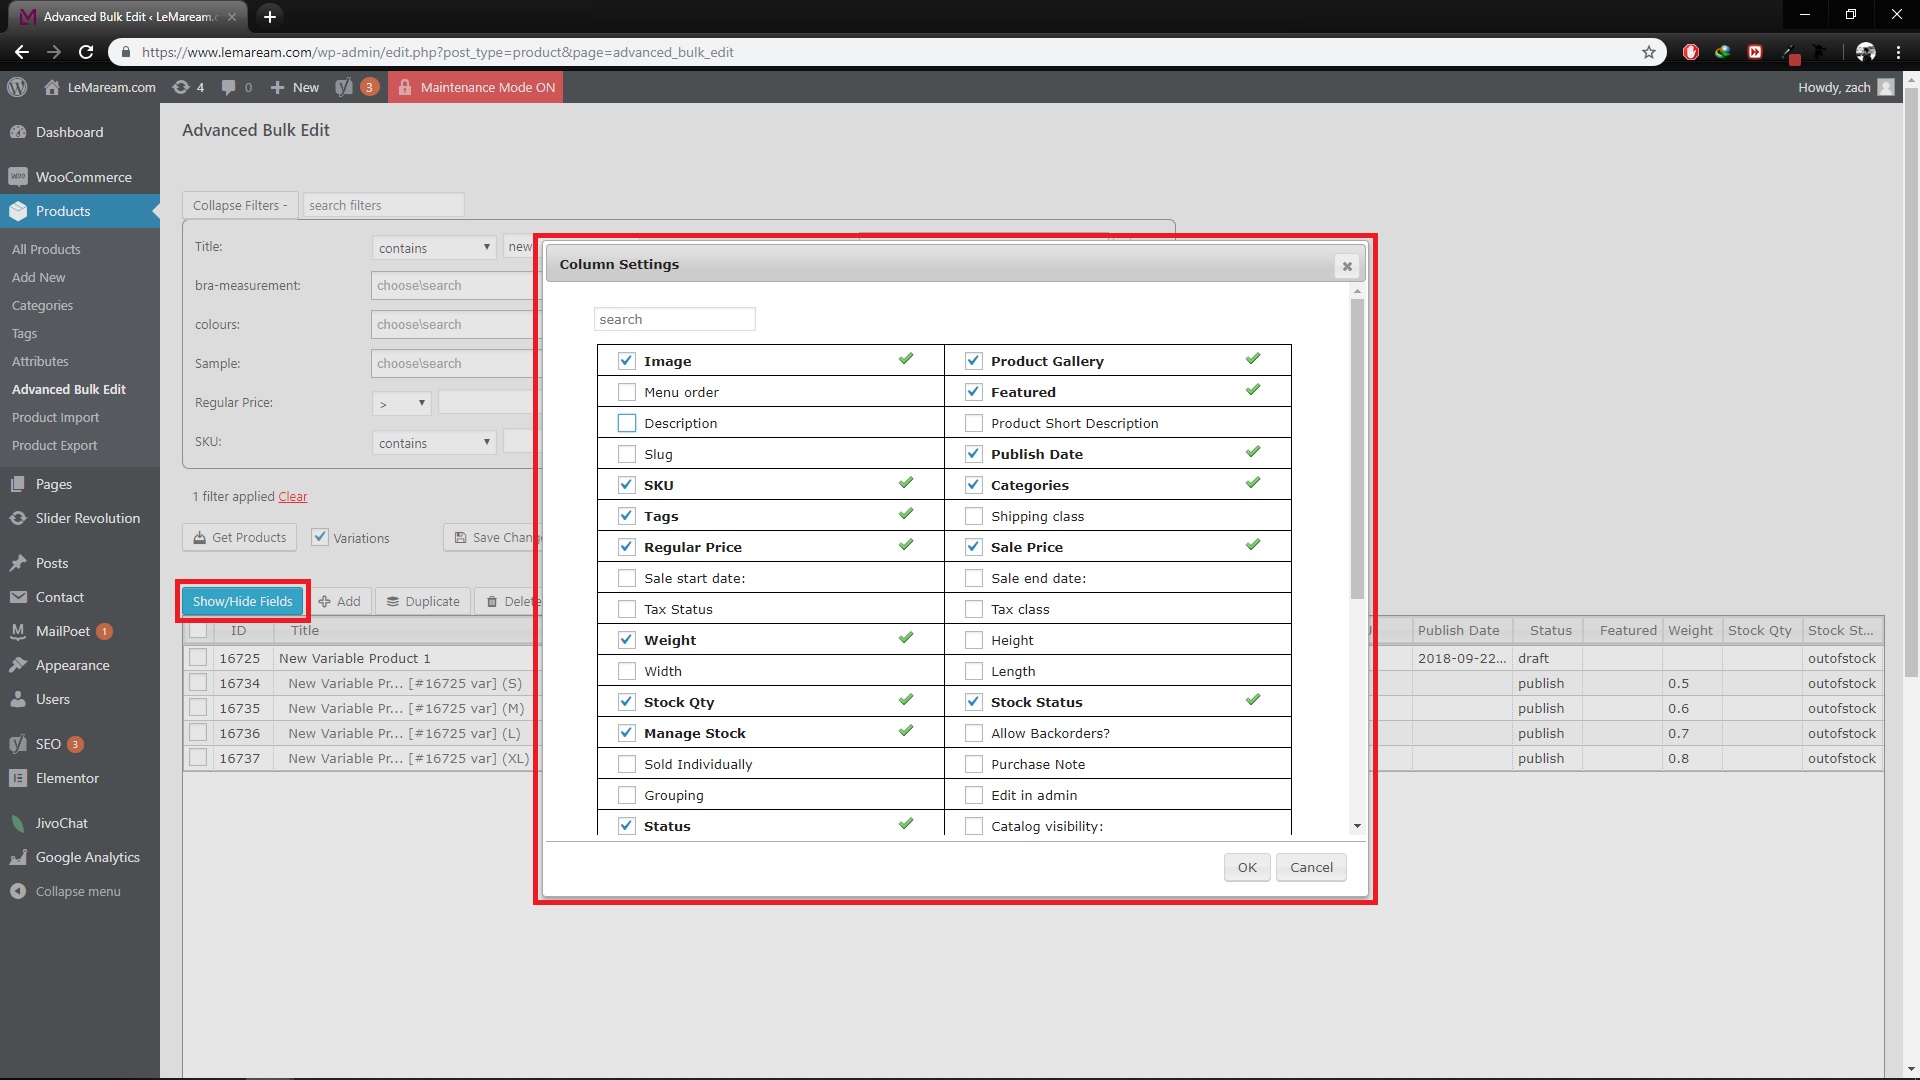Open Product Export submenu item
The width and height of the screenshot is (1920, 1080).
(55, 445)
